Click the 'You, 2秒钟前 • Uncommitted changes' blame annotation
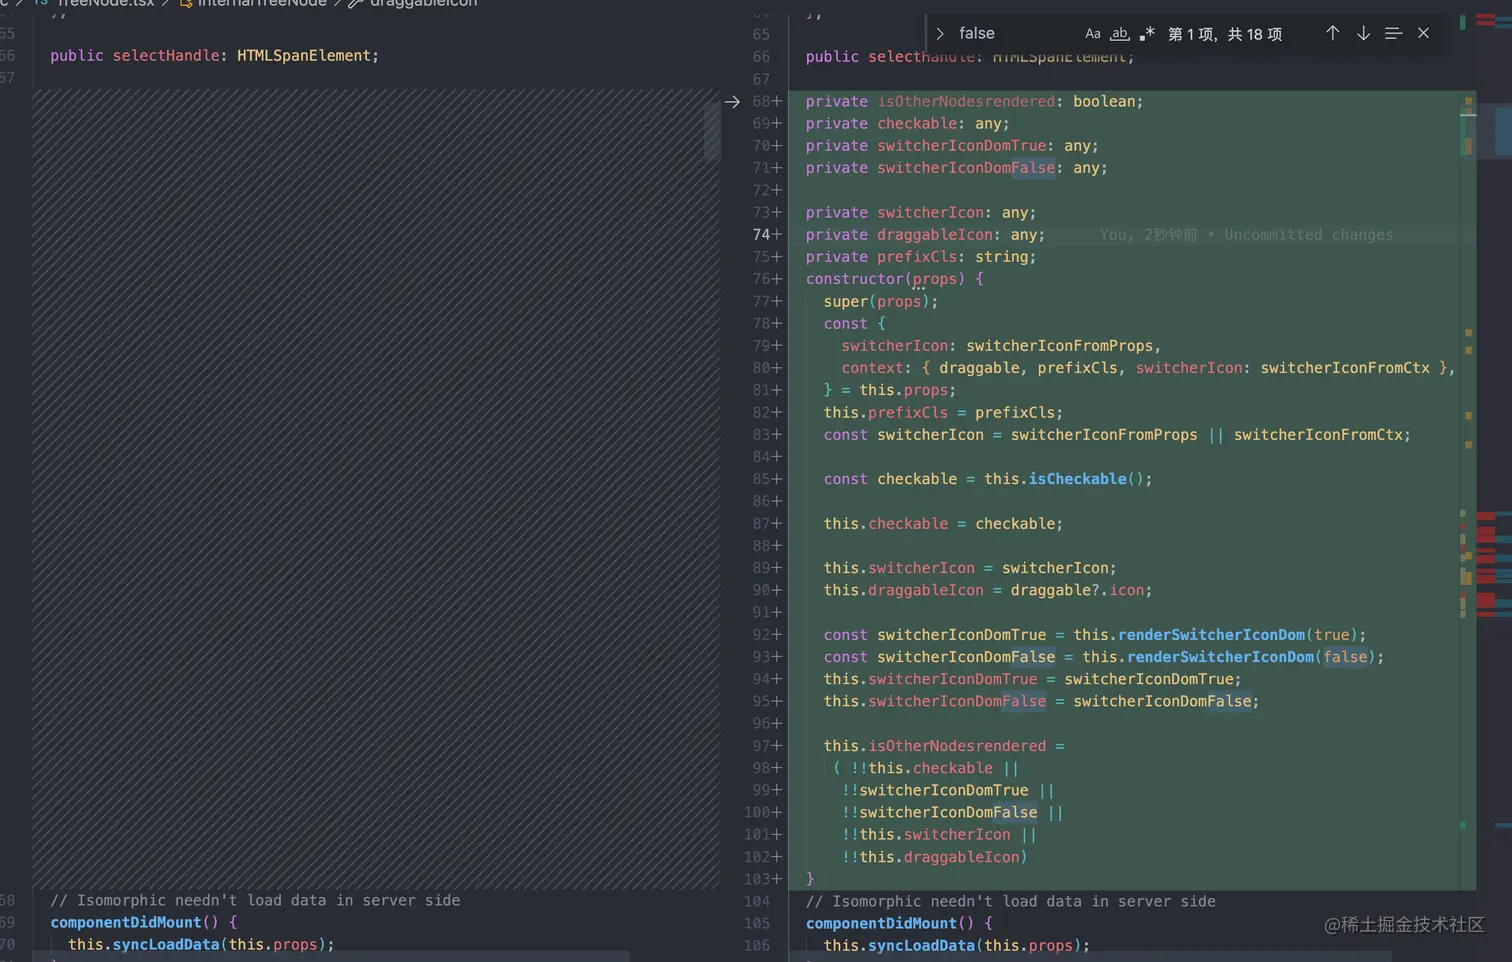The height and width of the screenshot is (962, 1512). (x=1246, y=235)
